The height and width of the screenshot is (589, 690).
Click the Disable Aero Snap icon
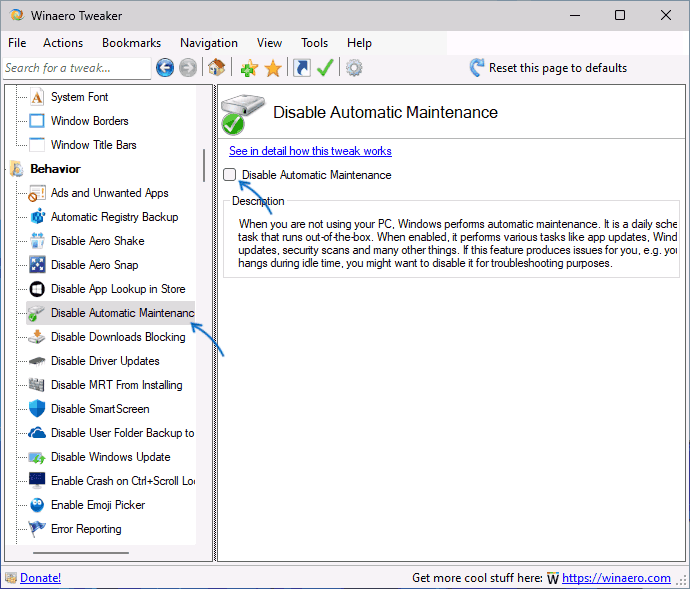point(37,265)
